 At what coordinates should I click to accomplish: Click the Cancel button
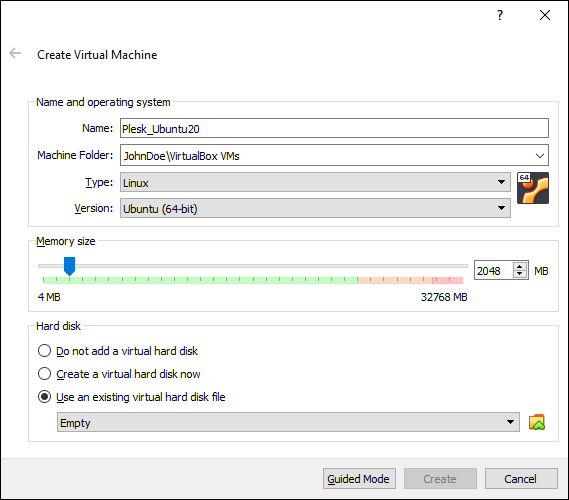click(521, 479)
